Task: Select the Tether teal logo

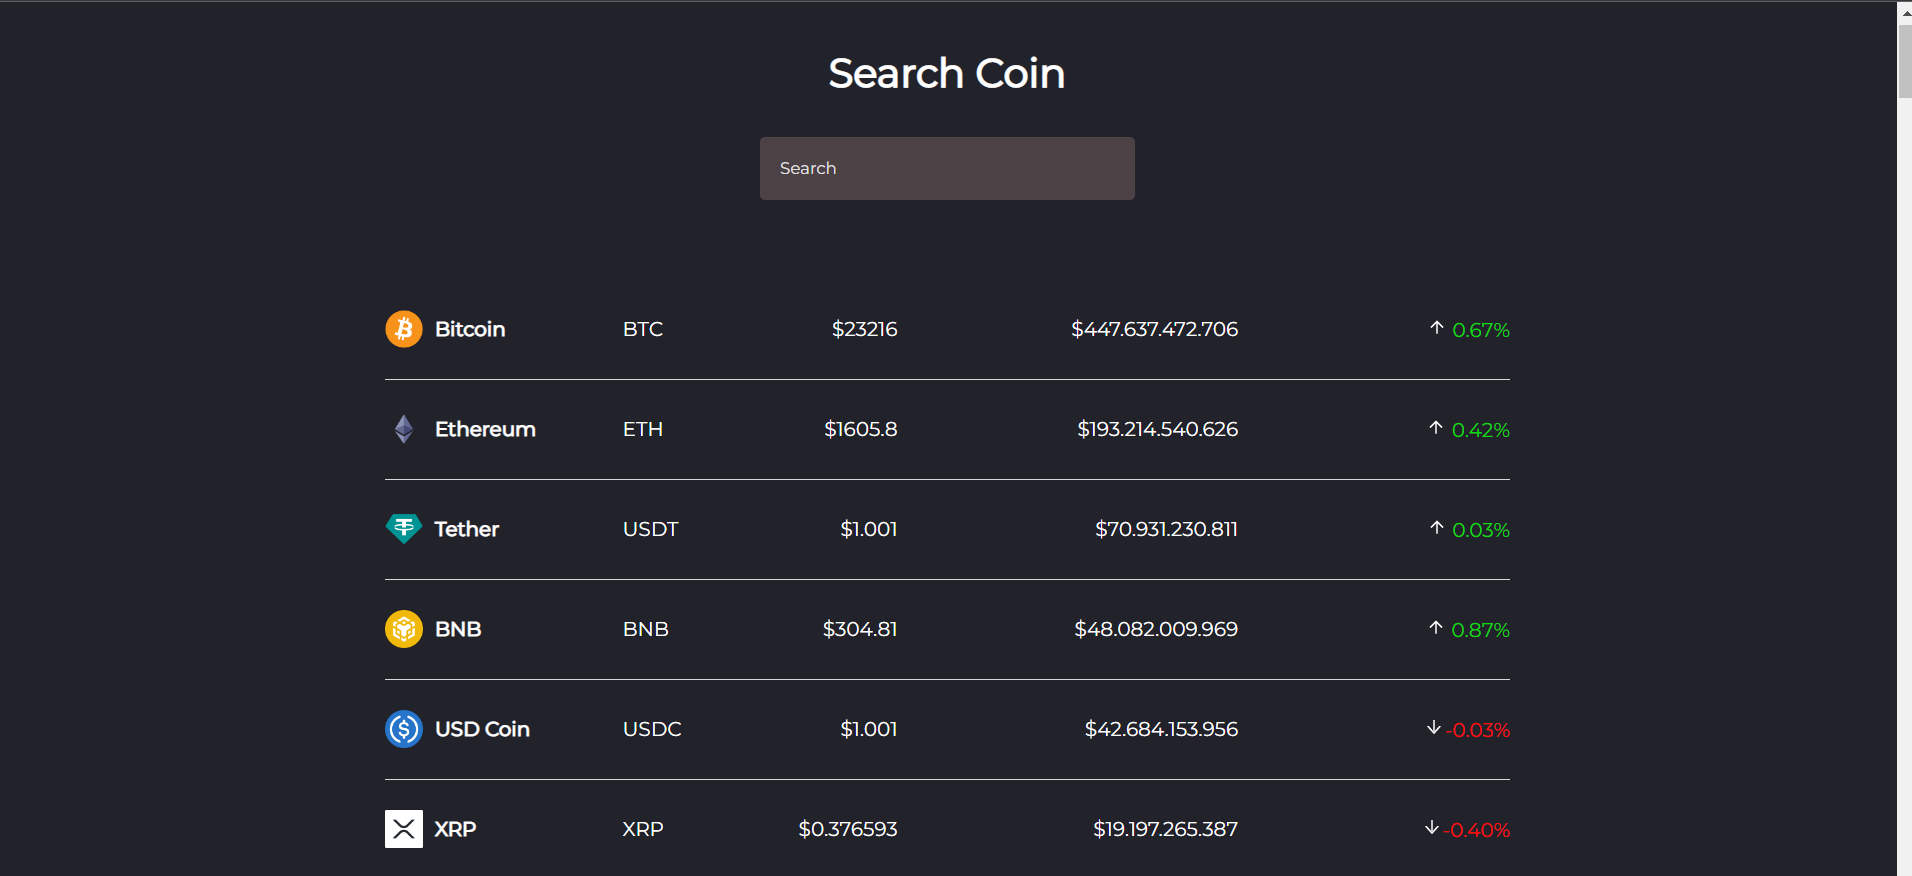Action: (403, 528)
